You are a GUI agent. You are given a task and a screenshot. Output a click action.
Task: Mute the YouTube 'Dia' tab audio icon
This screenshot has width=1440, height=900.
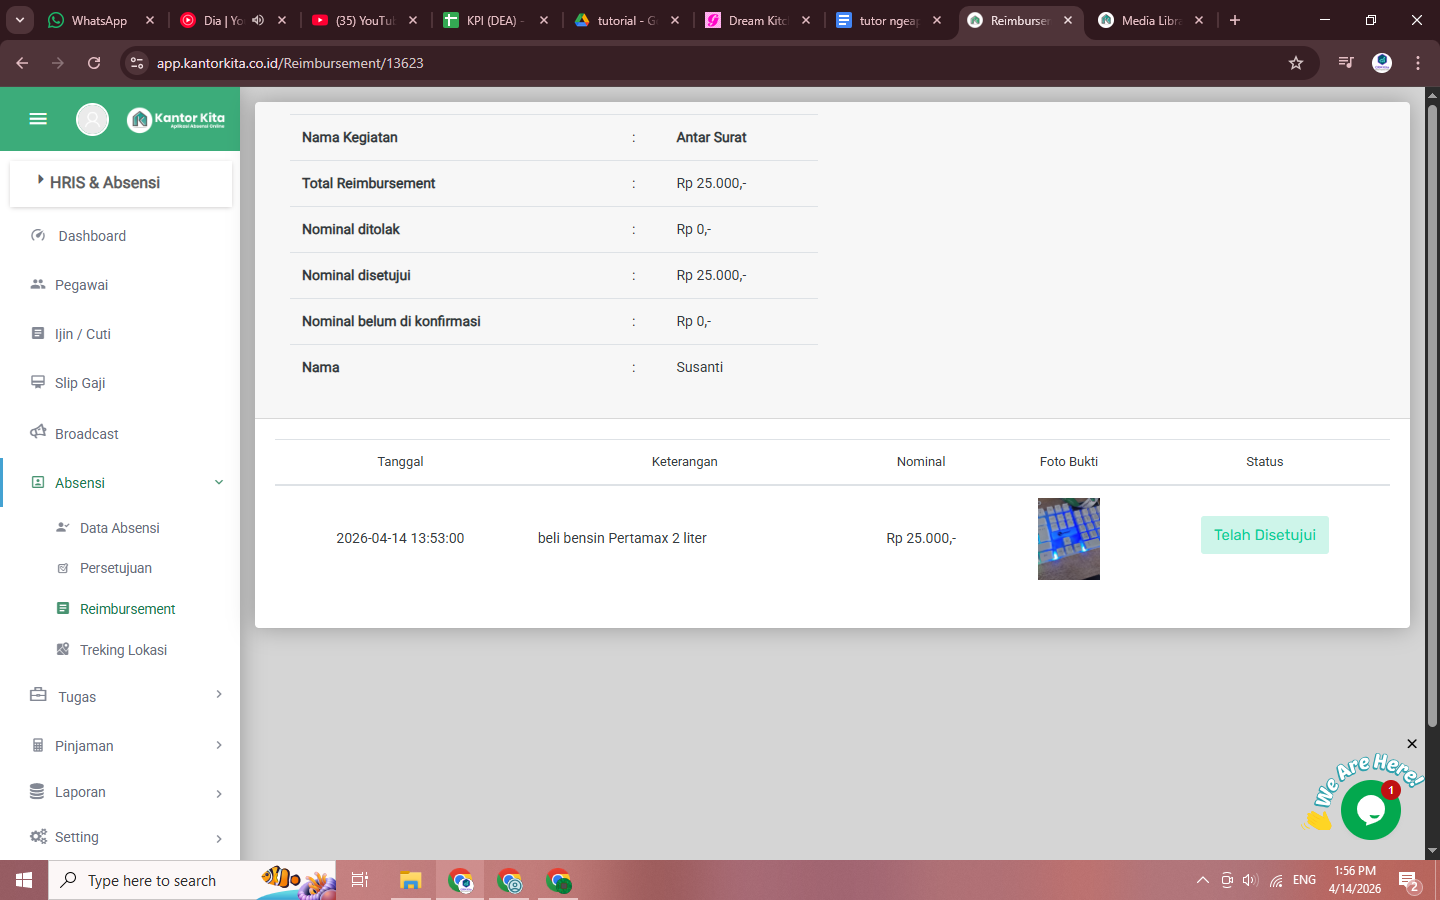tap(258, 20)
